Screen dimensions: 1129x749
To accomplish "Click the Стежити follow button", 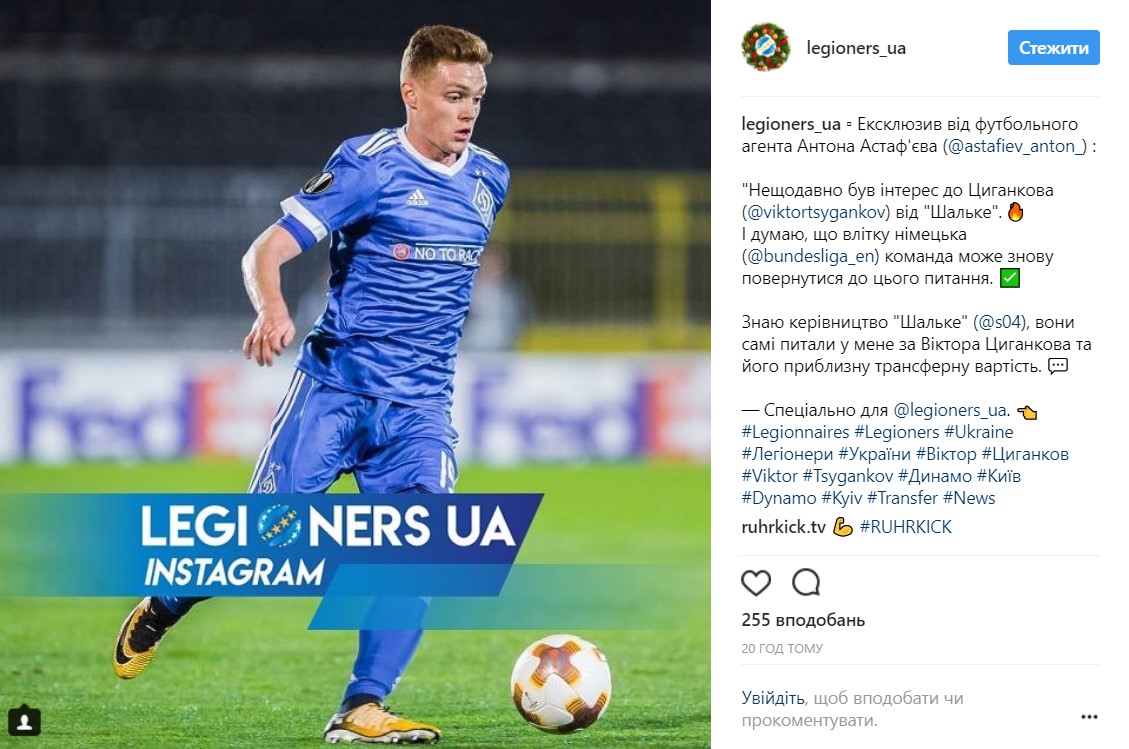I will click(1053, 48).
